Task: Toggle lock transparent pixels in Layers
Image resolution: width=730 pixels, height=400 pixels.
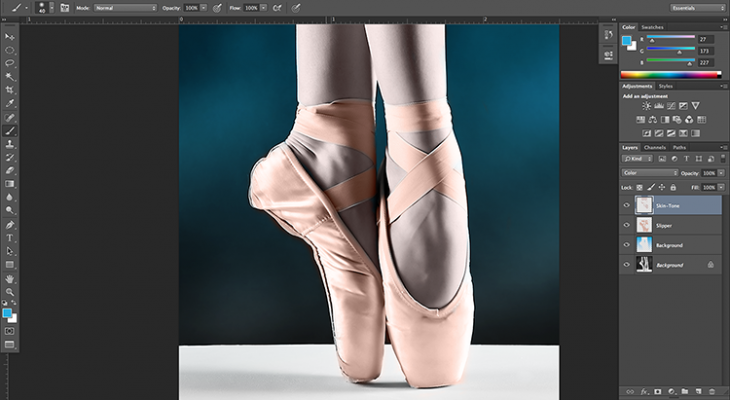Action: [640, 187]
